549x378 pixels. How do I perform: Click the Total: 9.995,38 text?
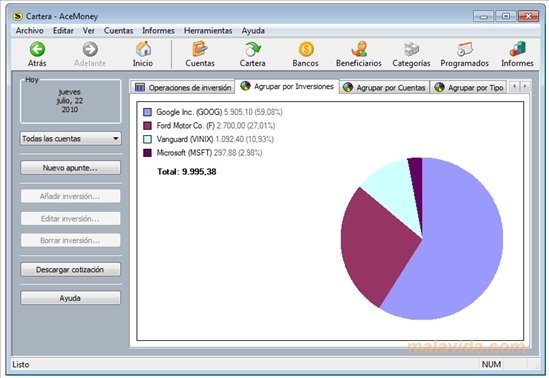(x=187, y=172)
